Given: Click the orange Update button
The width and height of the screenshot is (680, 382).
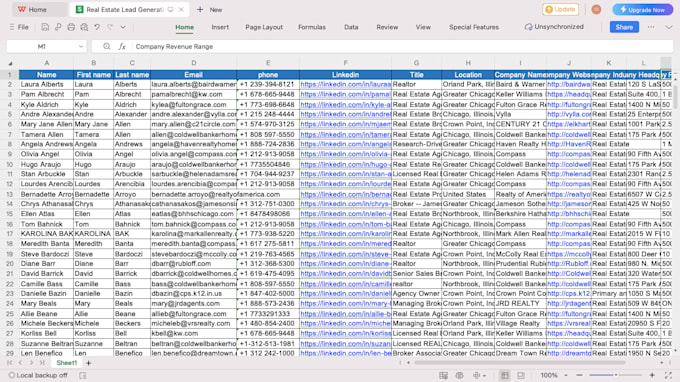Looking at the screenshot, I should (x=560, y=9).
